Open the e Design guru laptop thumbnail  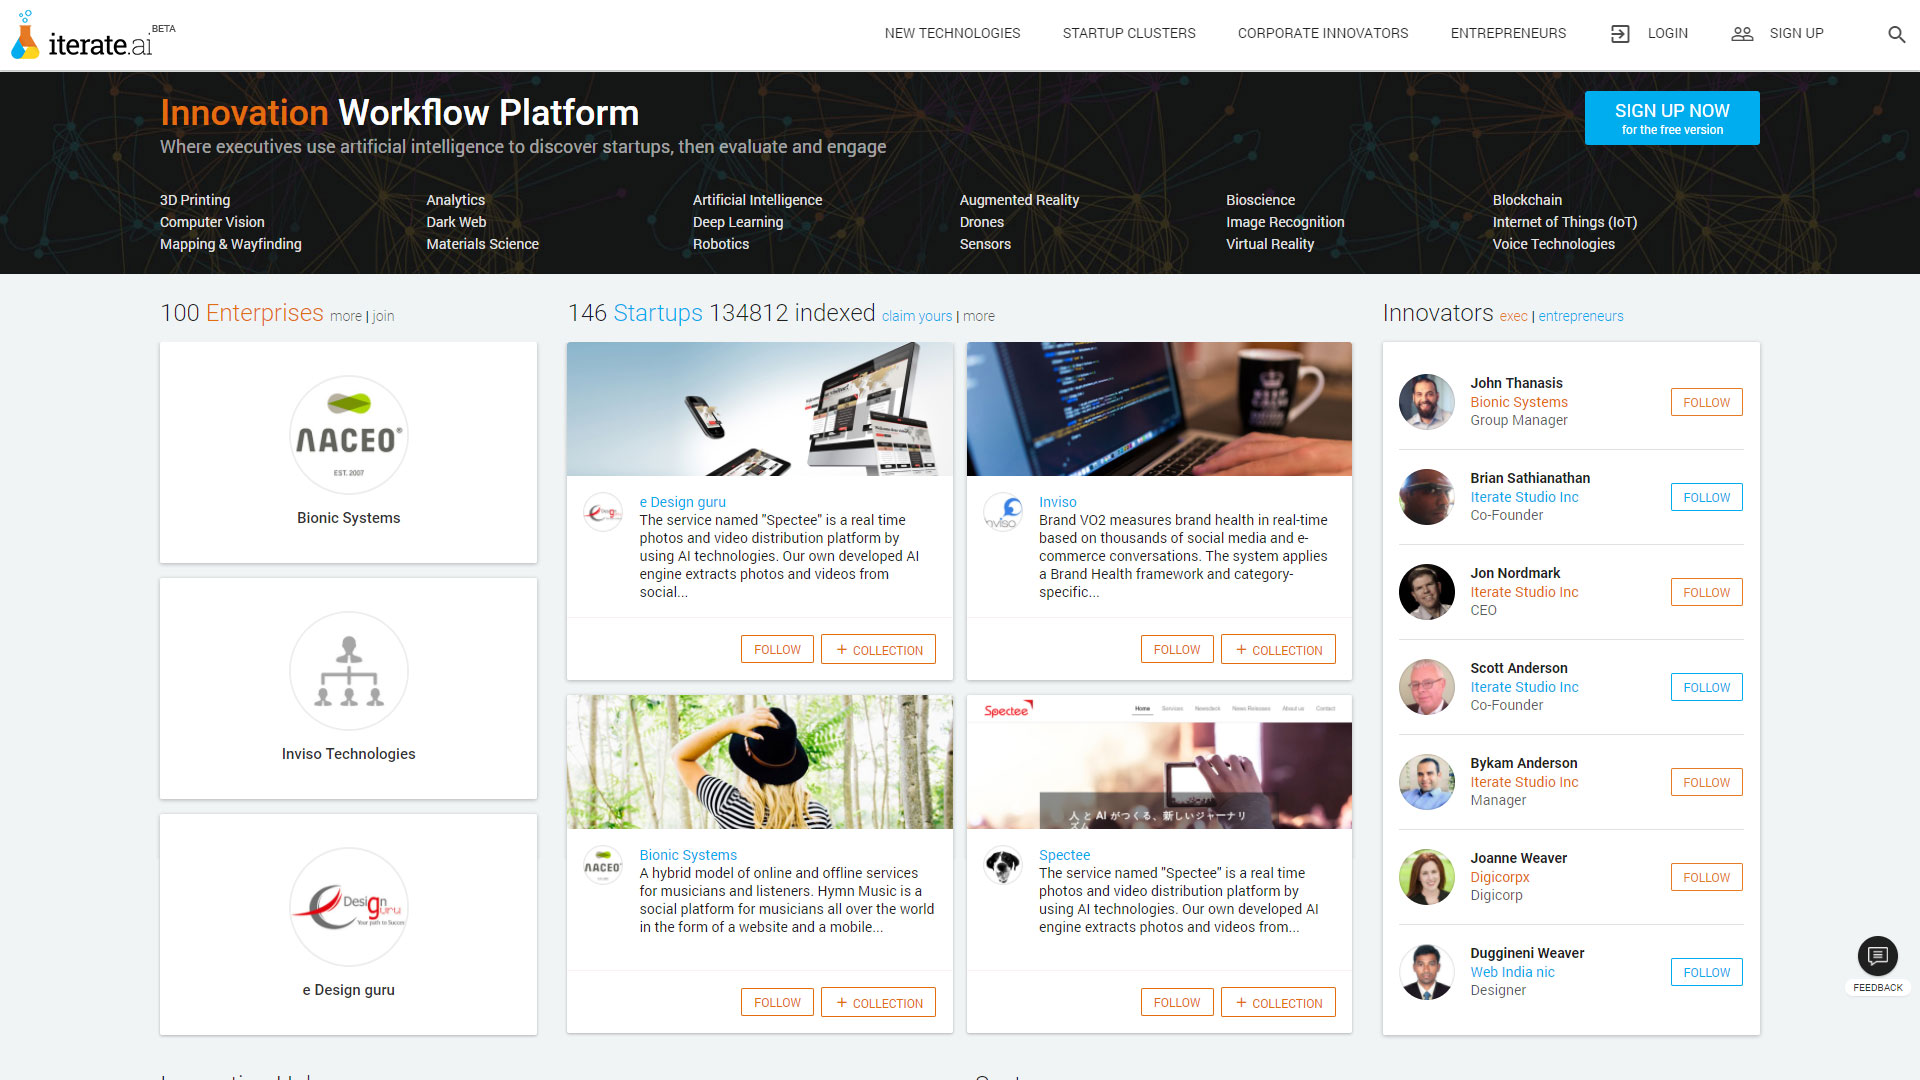(x=759, y=409)
